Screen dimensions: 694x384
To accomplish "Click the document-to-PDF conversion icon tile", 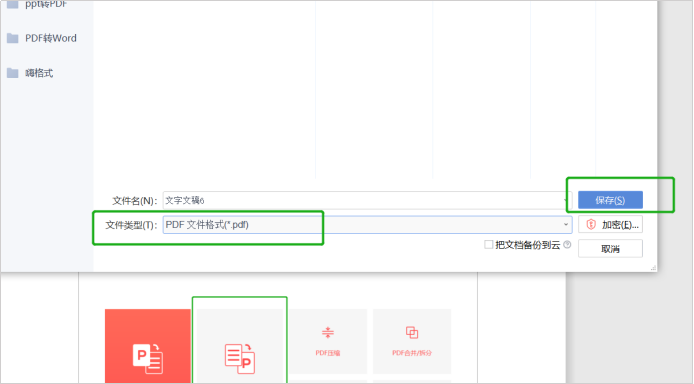I will pyautogui.click(x=240, y=346).
